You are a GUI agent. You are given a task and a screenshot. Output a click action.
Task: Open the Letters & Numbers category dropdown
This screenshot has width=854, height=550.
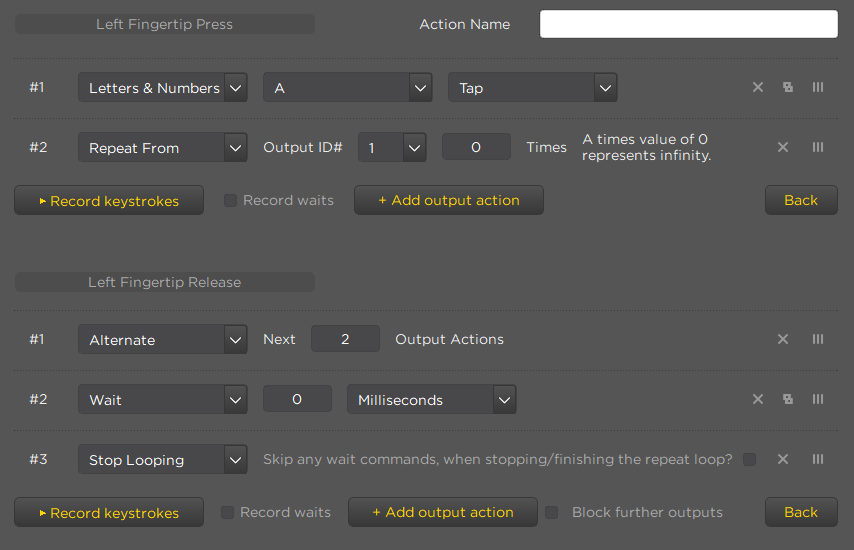(163, 88)
